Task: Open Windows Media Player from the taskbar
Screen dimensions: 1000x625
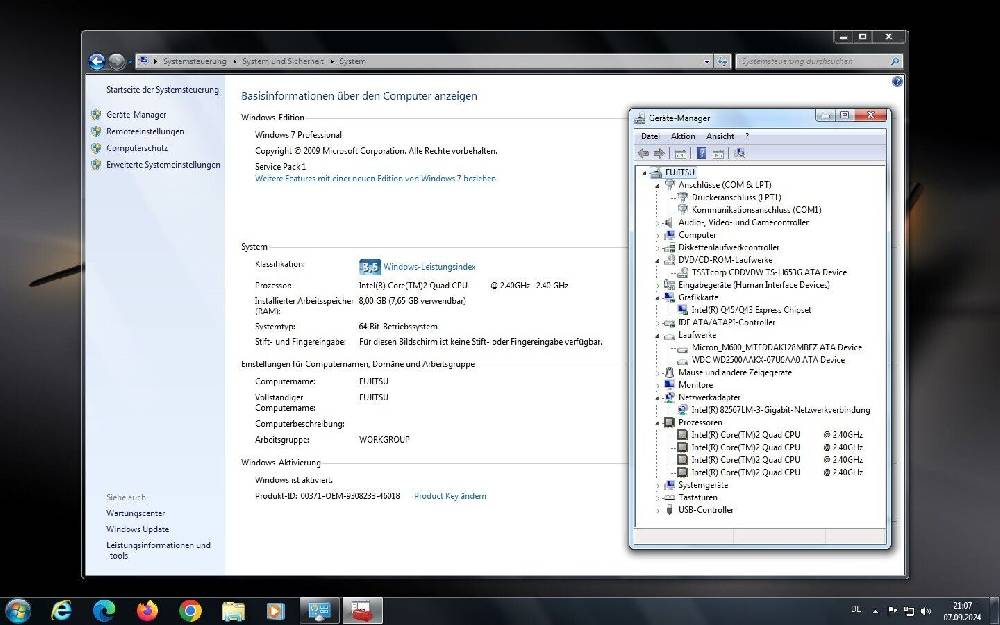Action: click(x=276, y=611)
